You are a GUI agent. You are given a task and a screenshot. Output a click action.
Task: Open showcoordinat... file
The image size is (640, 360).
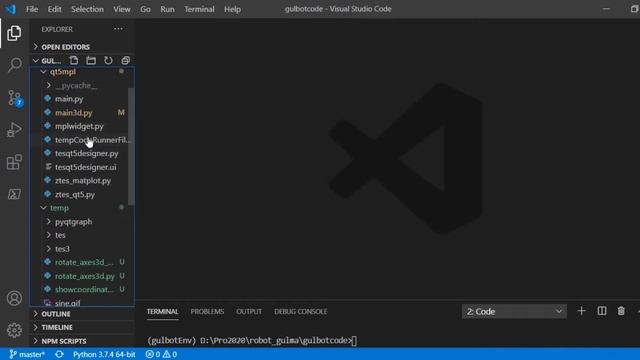coord(82,289)
